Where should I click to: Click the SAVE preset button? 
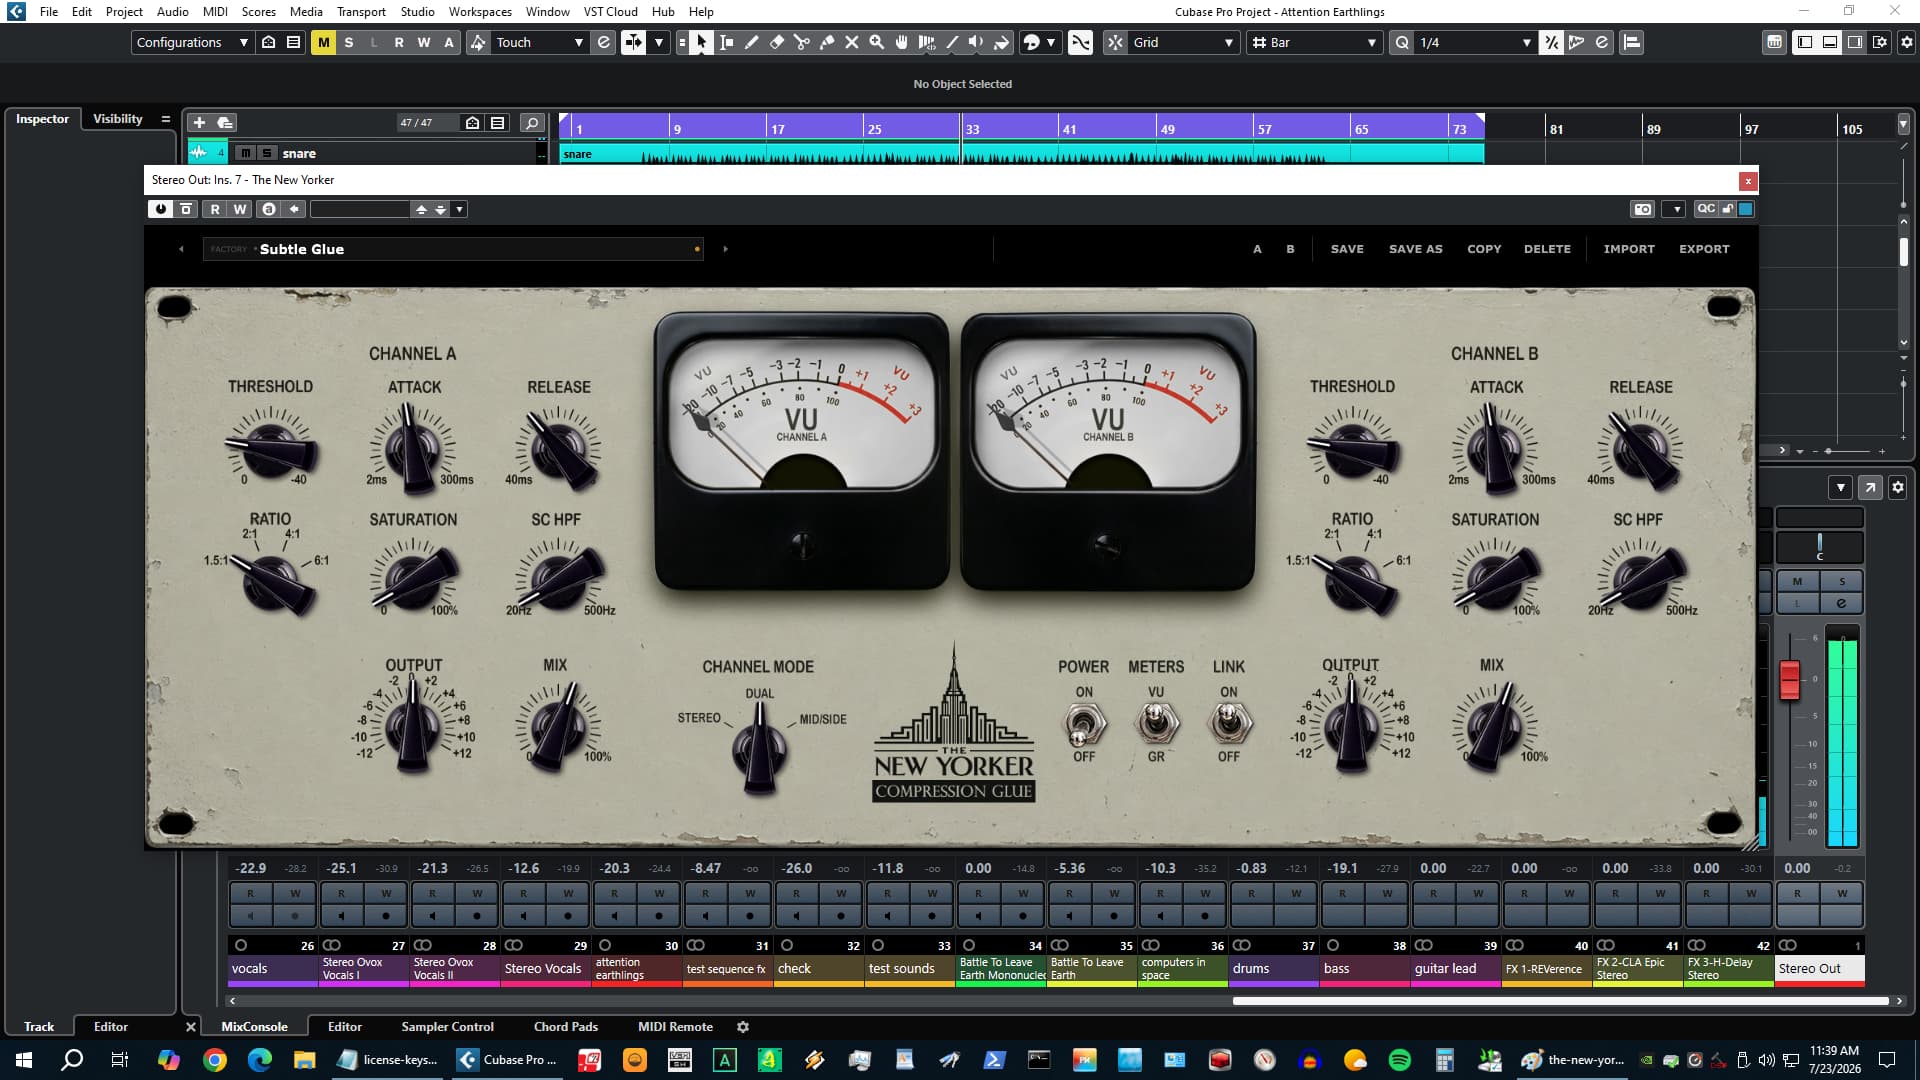point(1347,249)
